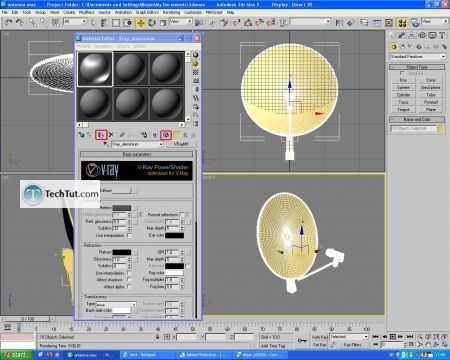The height and width of the screenshot is (360, 450).
Task: Toggle checkered Background icon beside material slots
Action: tap(196, 72)
